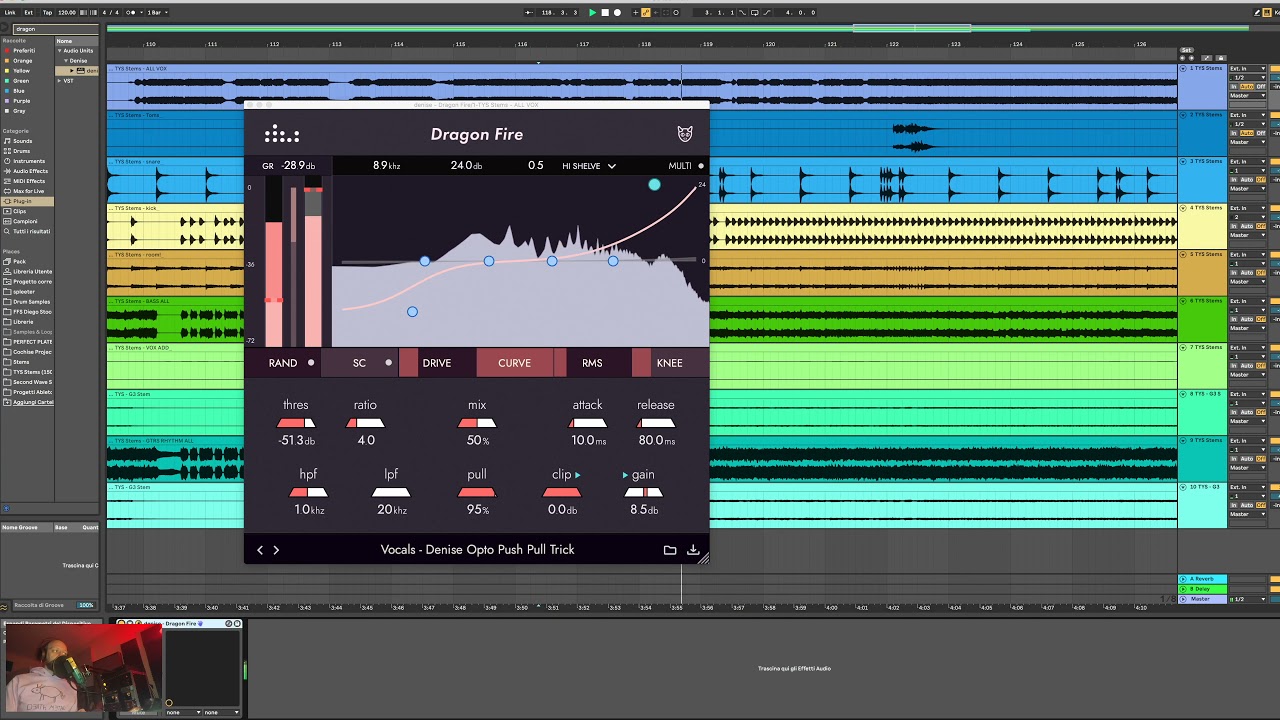Toggle DRIVE mode in Dragon Fire

click(x=437, y=363)
